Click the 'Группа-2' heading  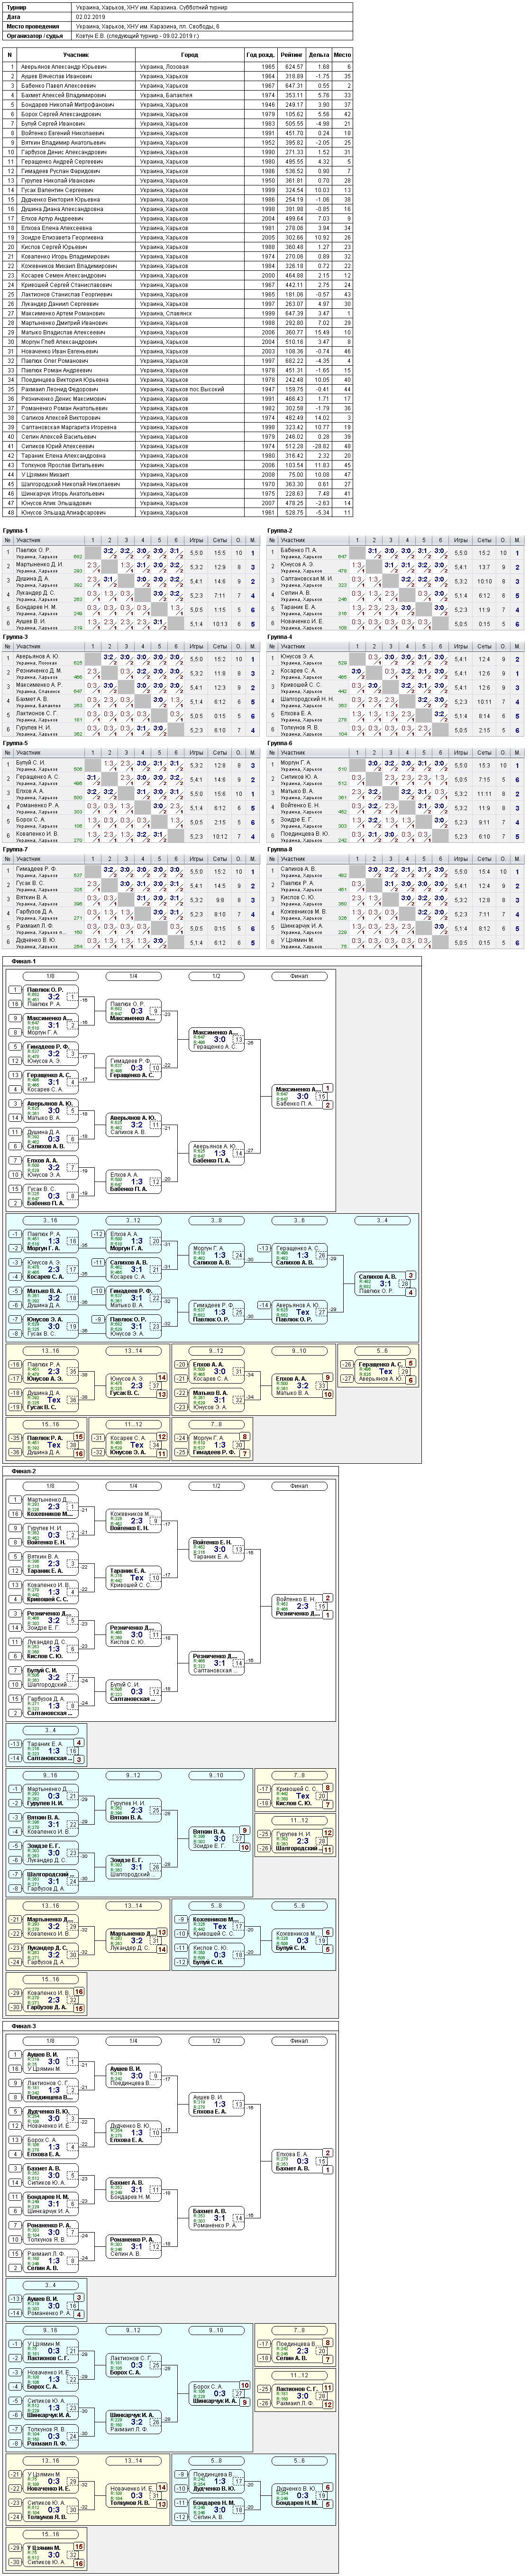(280, 531)
